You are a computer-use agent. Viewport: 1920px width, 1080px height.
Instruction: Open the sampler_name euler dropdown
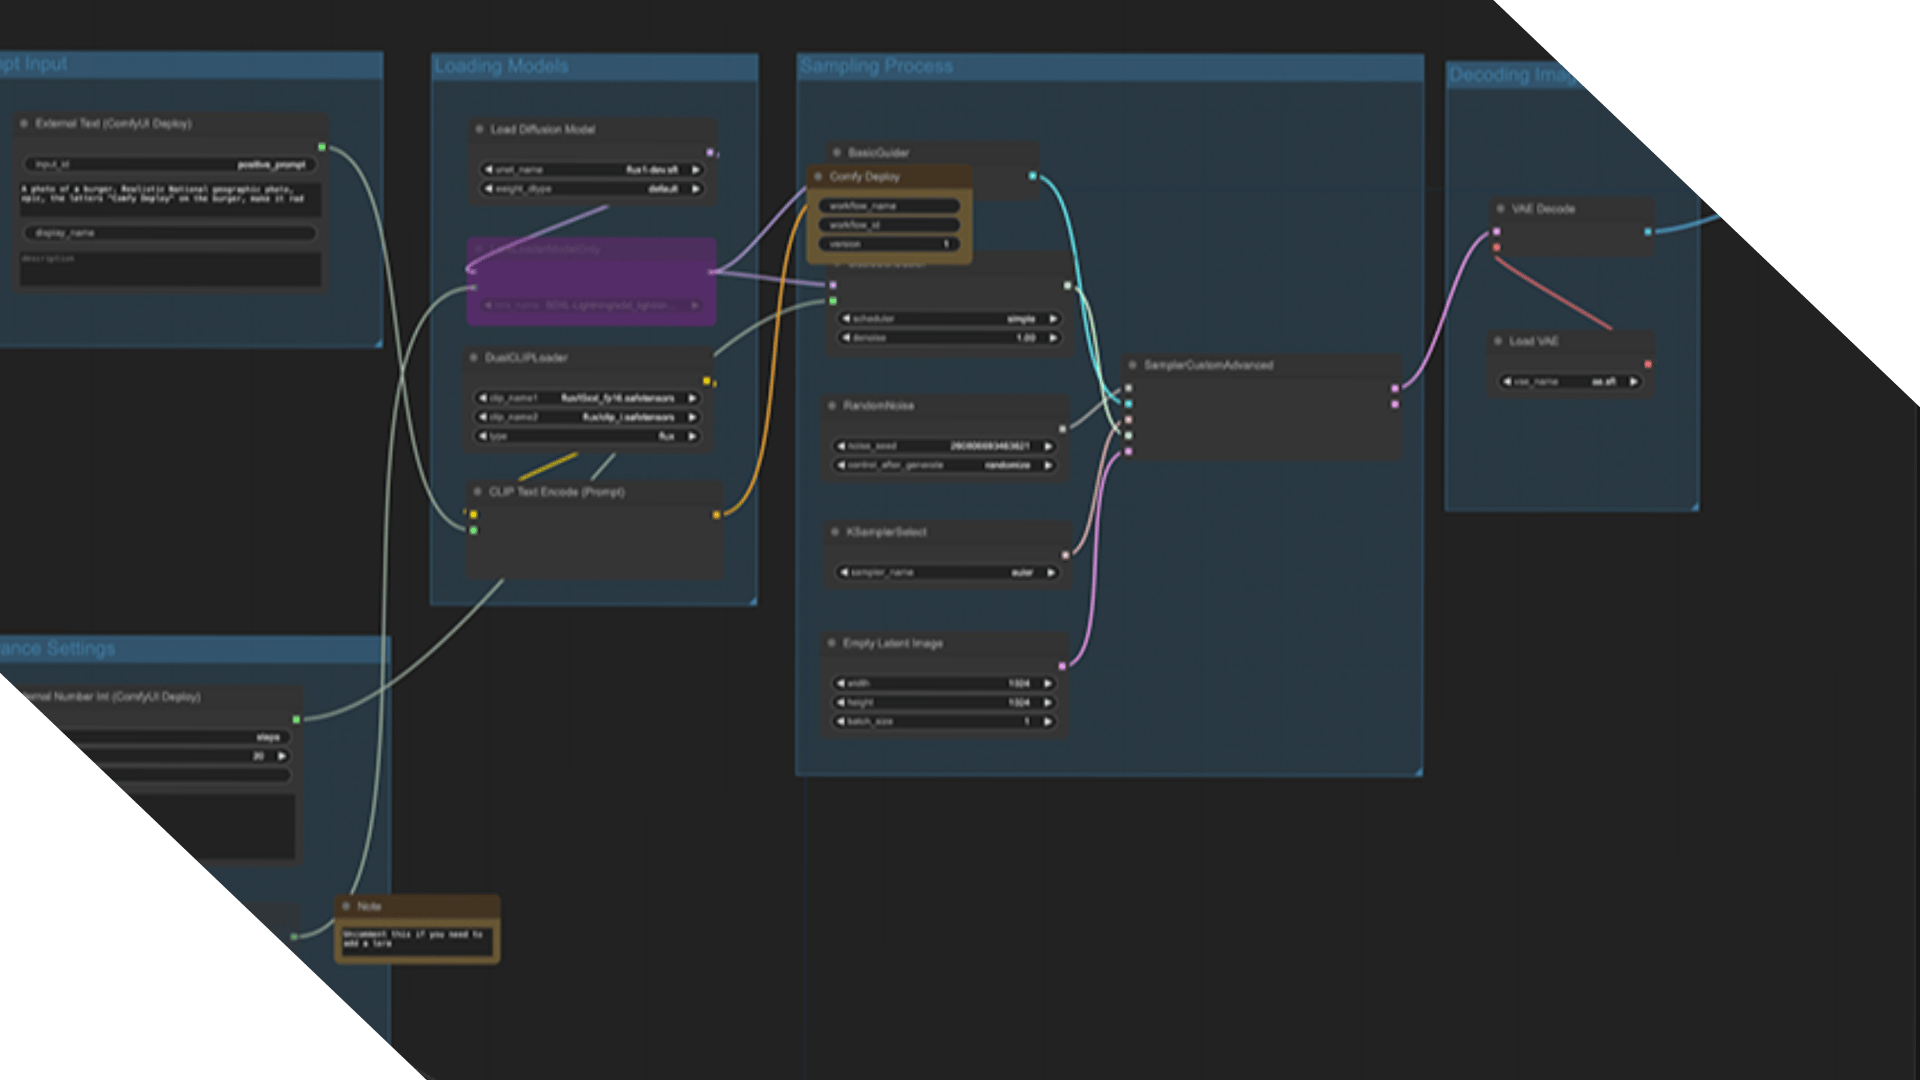(945, 572)
